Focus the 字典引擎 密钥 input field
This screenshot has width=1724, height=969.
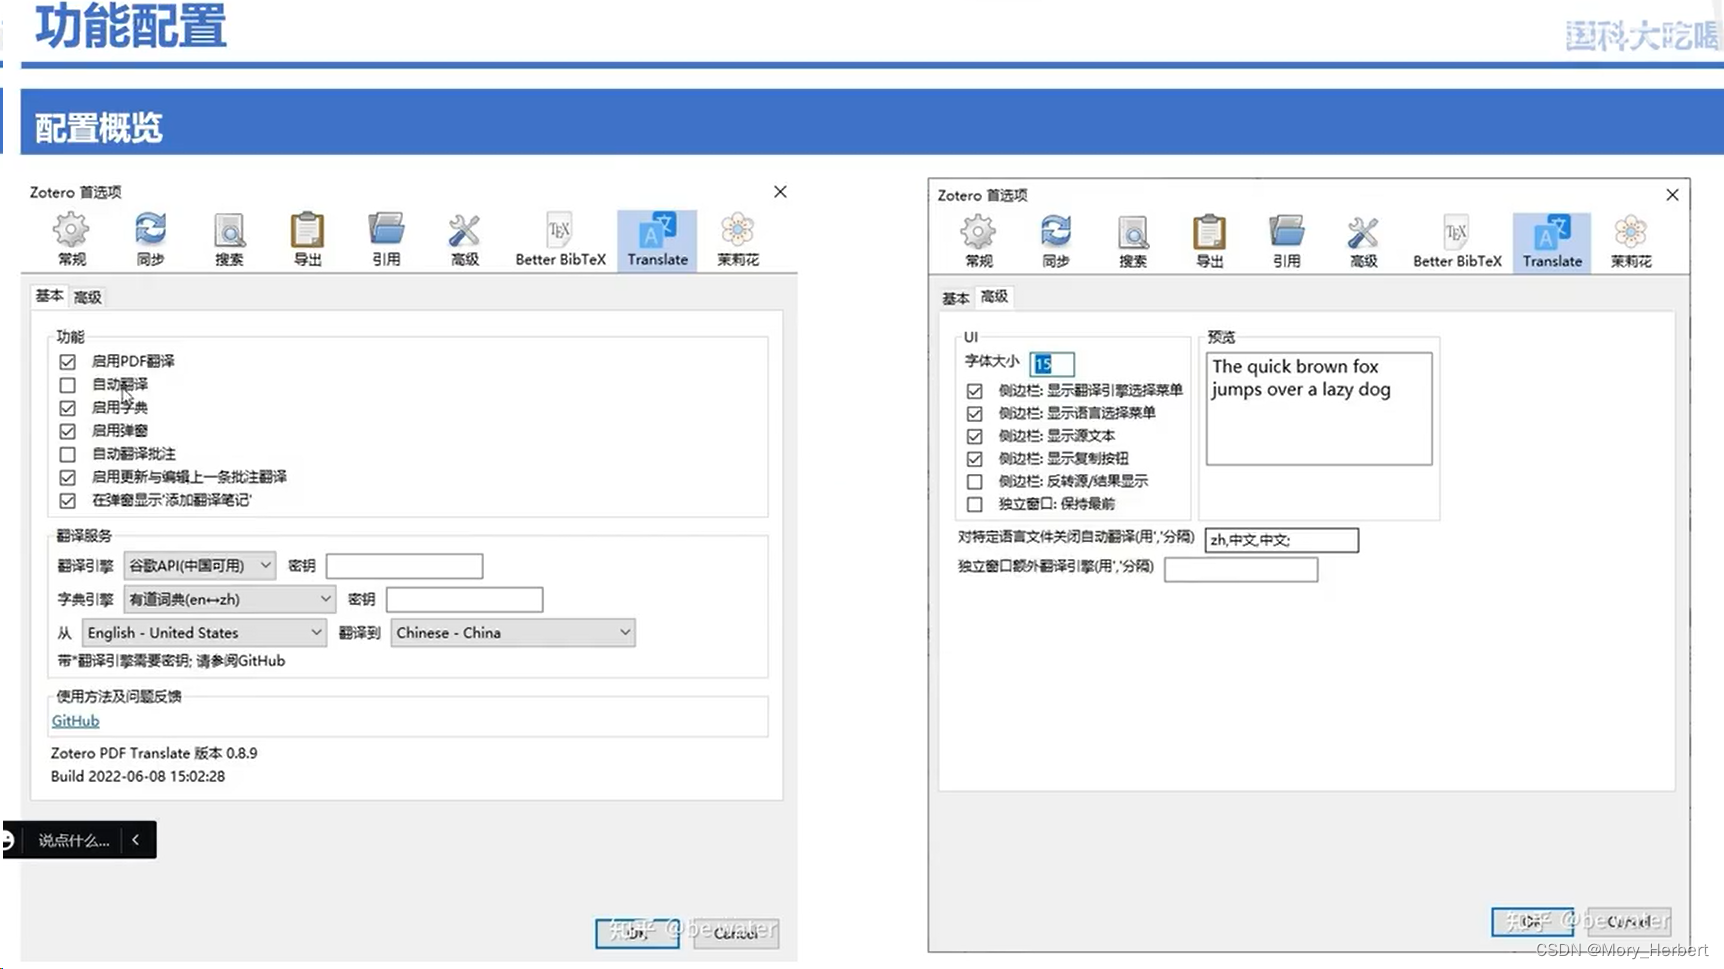[465, 600]
